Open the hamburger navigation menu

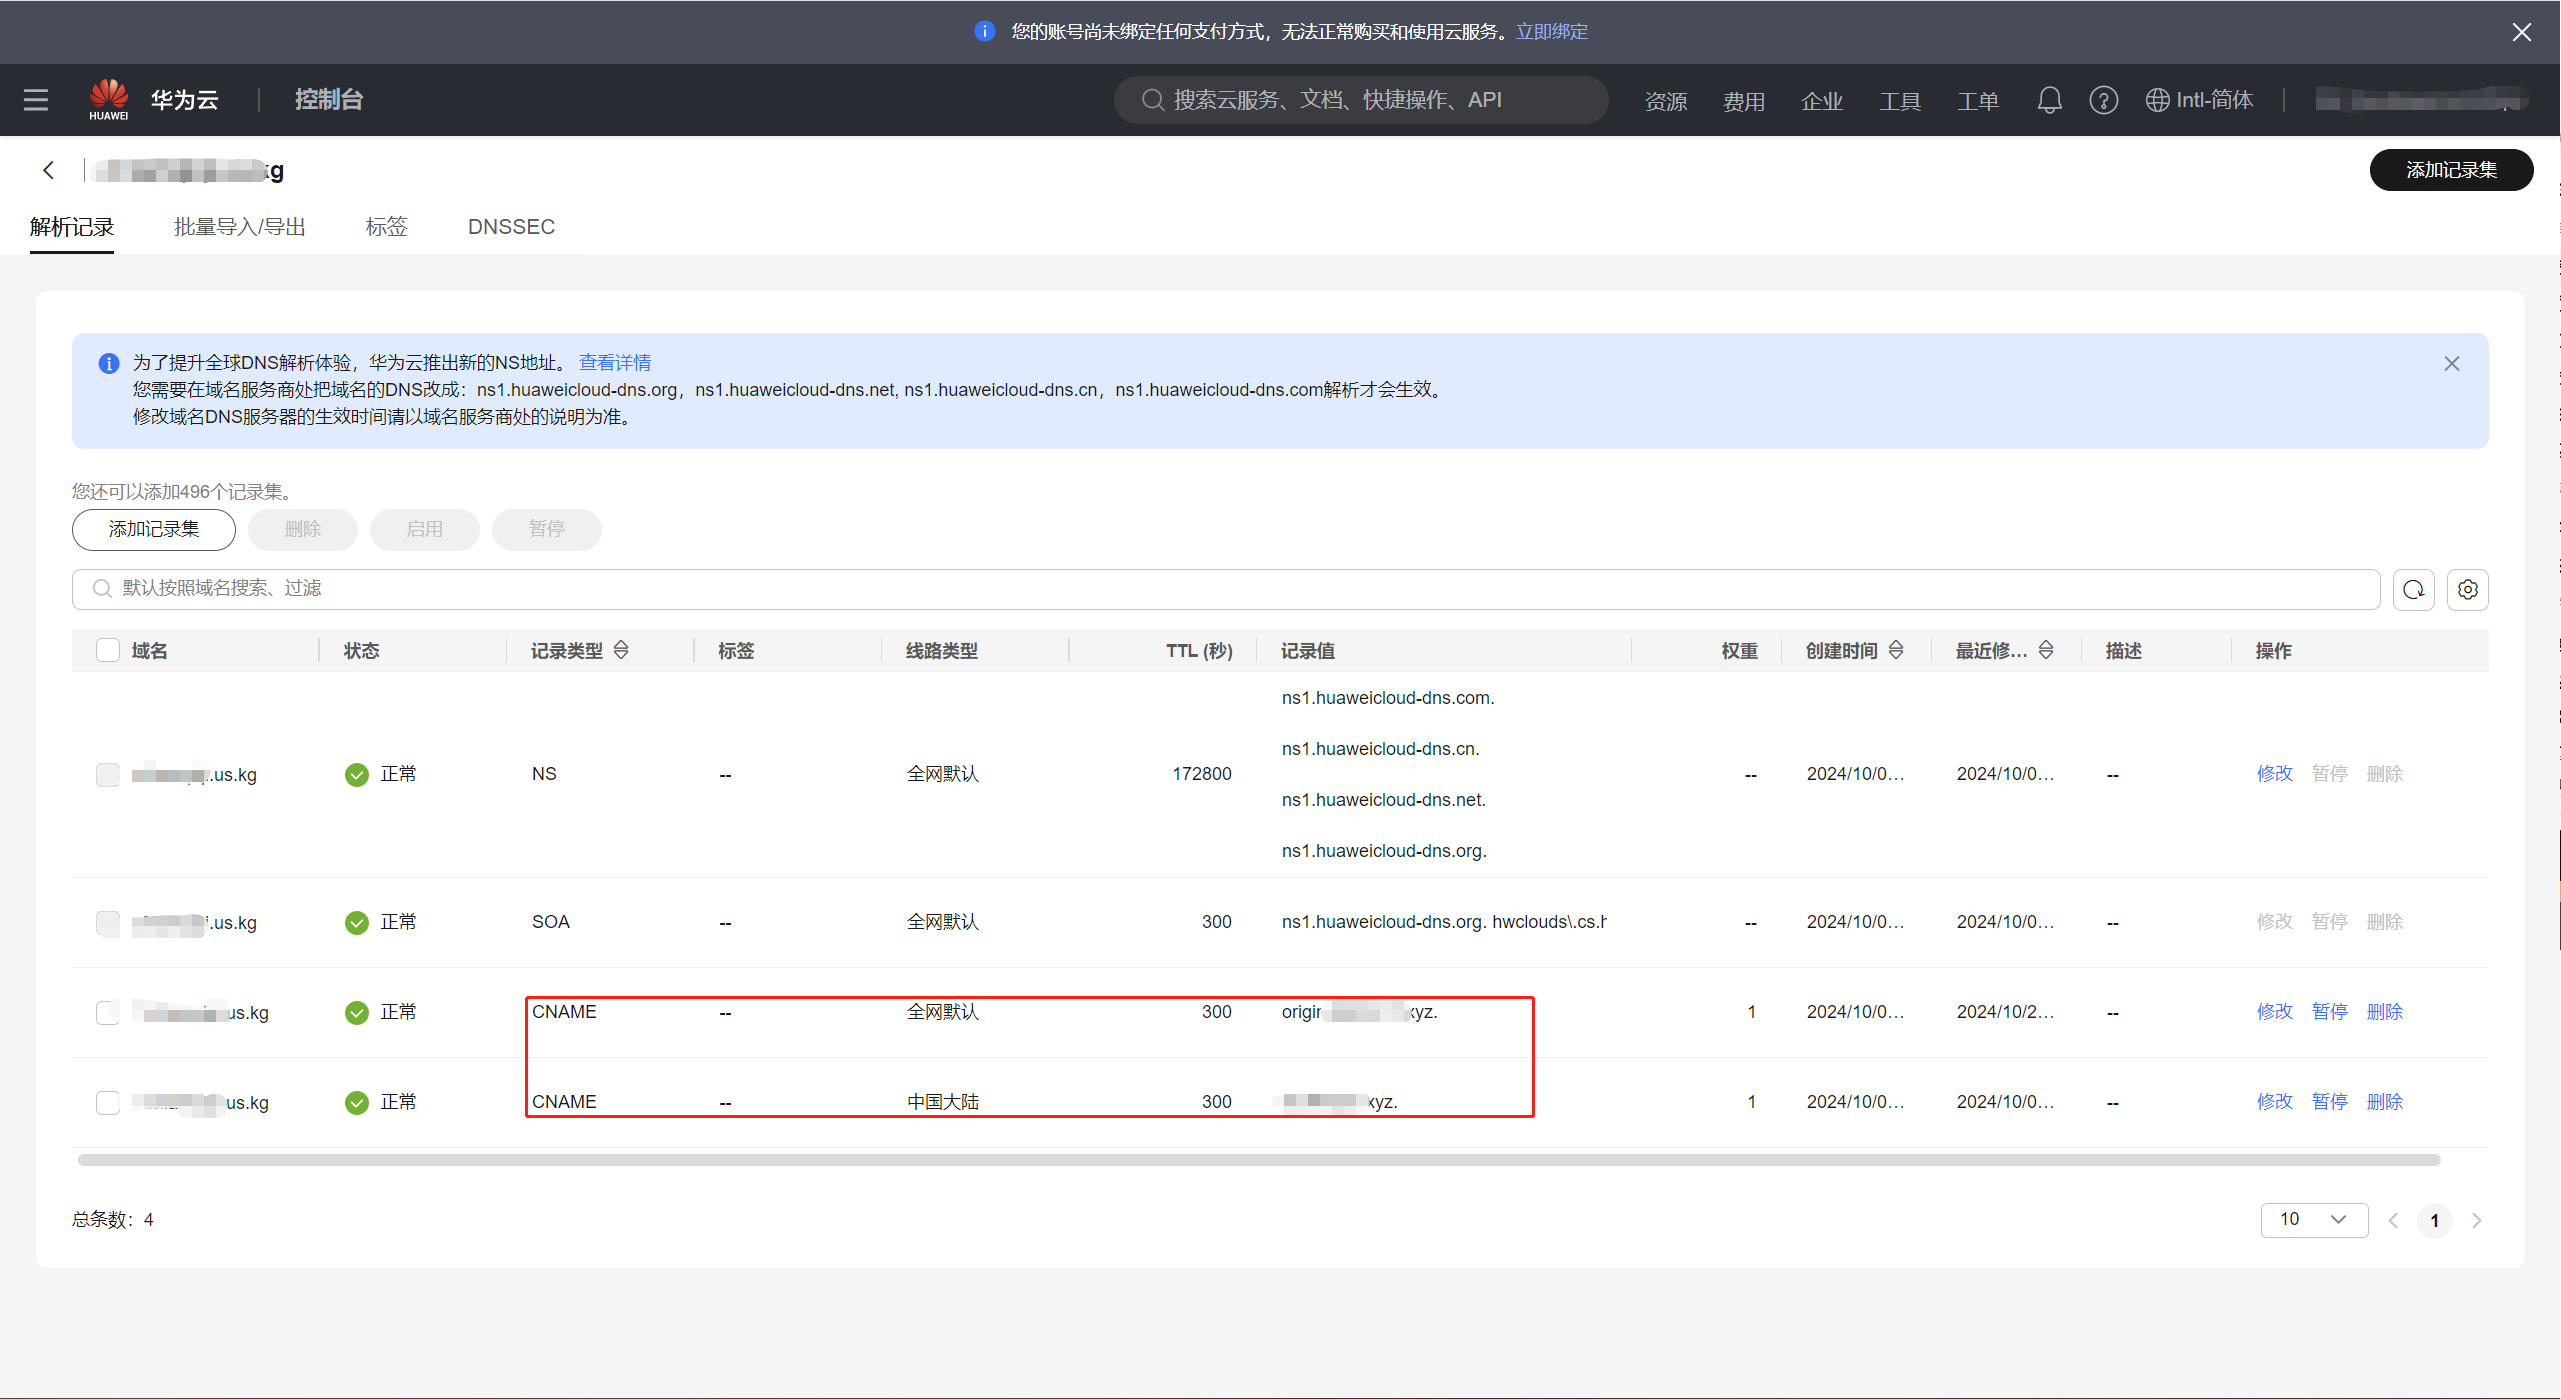[x=36, y=100]
